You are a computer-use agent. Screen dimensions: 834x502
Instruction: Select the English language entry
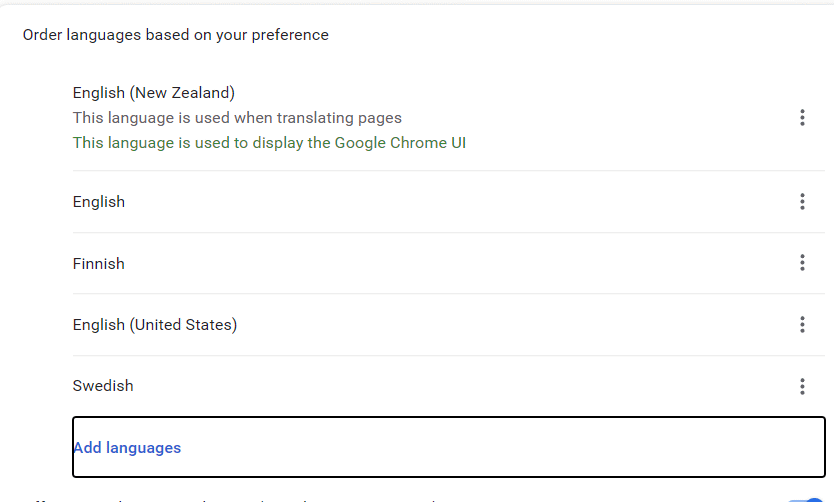[x=99, y=202]
